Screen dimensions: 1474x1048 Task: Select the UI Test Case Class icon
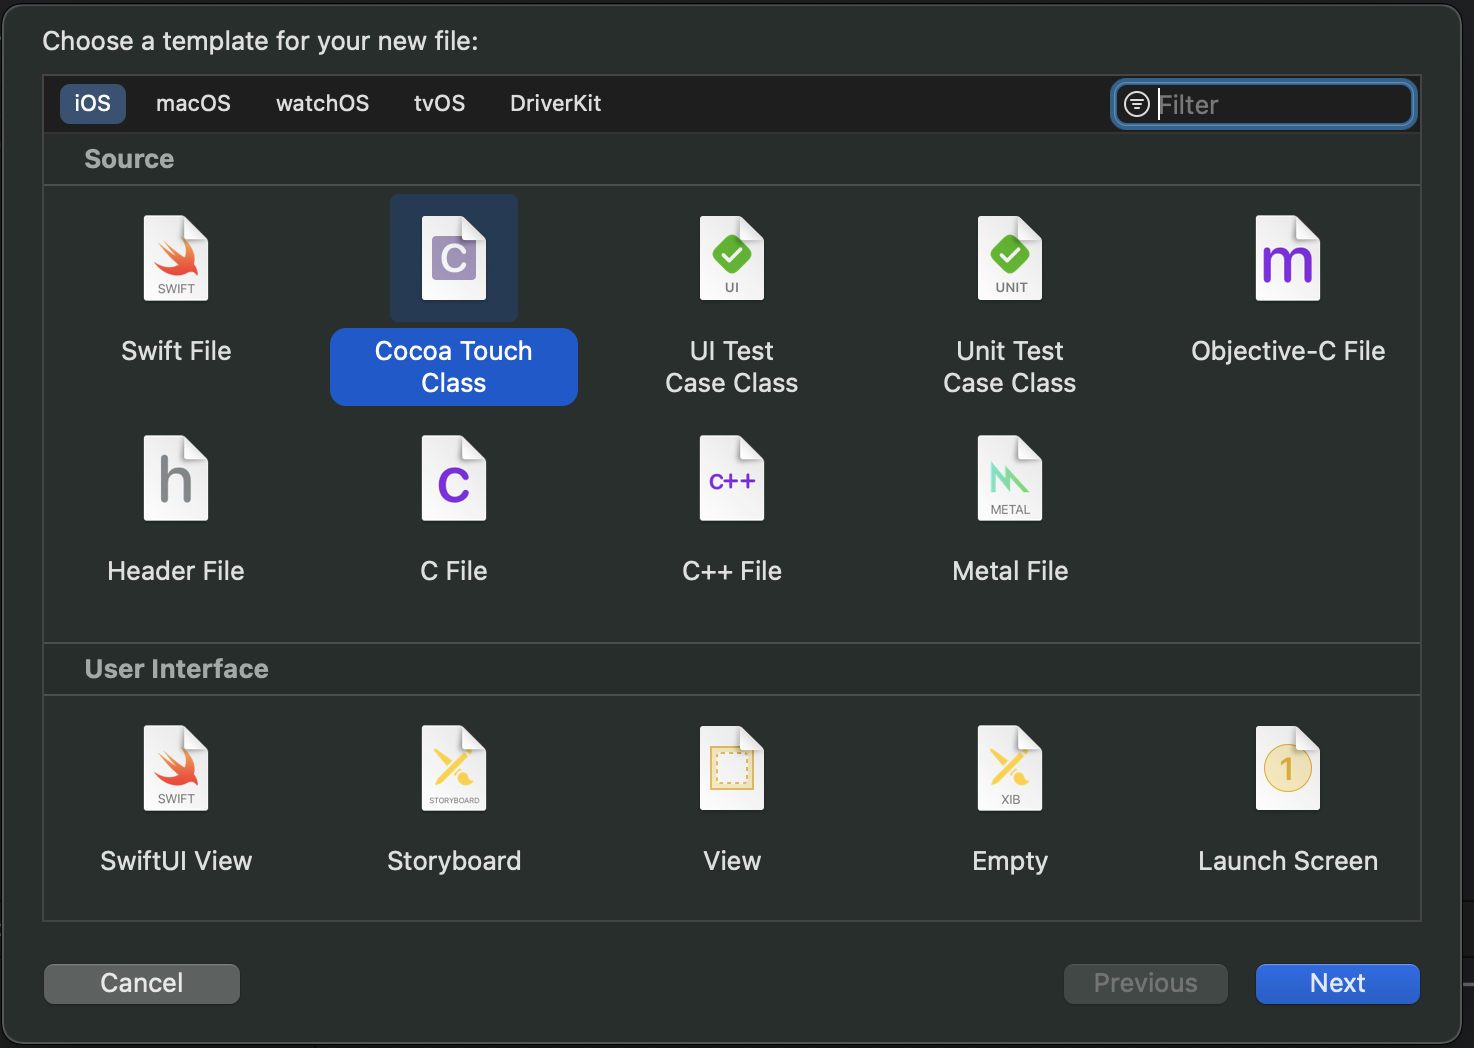[x=732, y=258]
